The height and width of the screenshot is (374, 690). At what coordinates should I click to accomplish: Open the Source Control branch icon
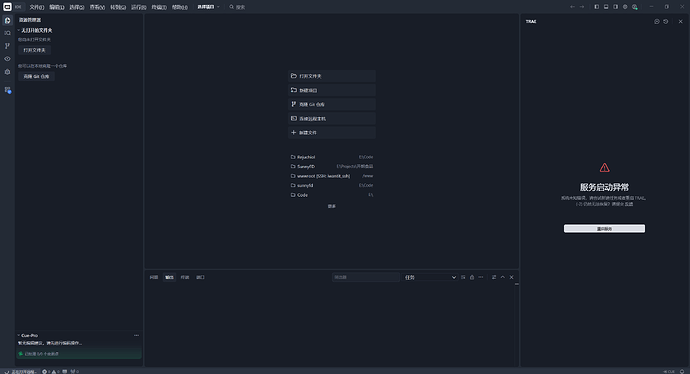7,46
